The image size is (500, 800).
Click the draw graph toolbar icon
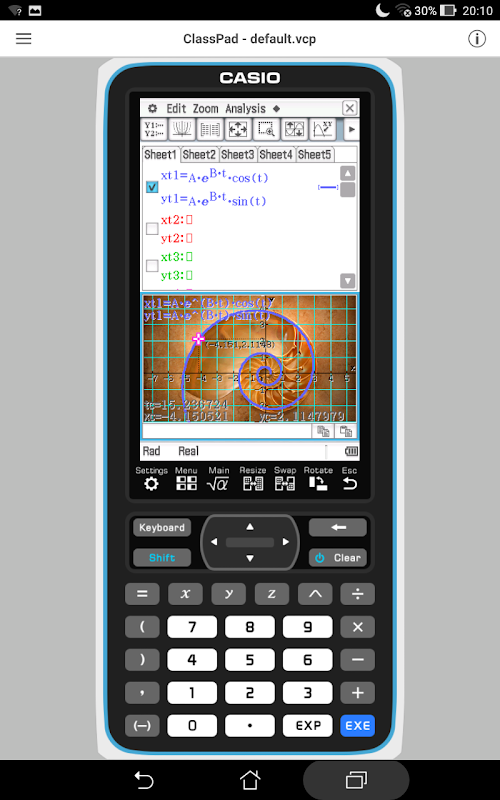(182, 130)
